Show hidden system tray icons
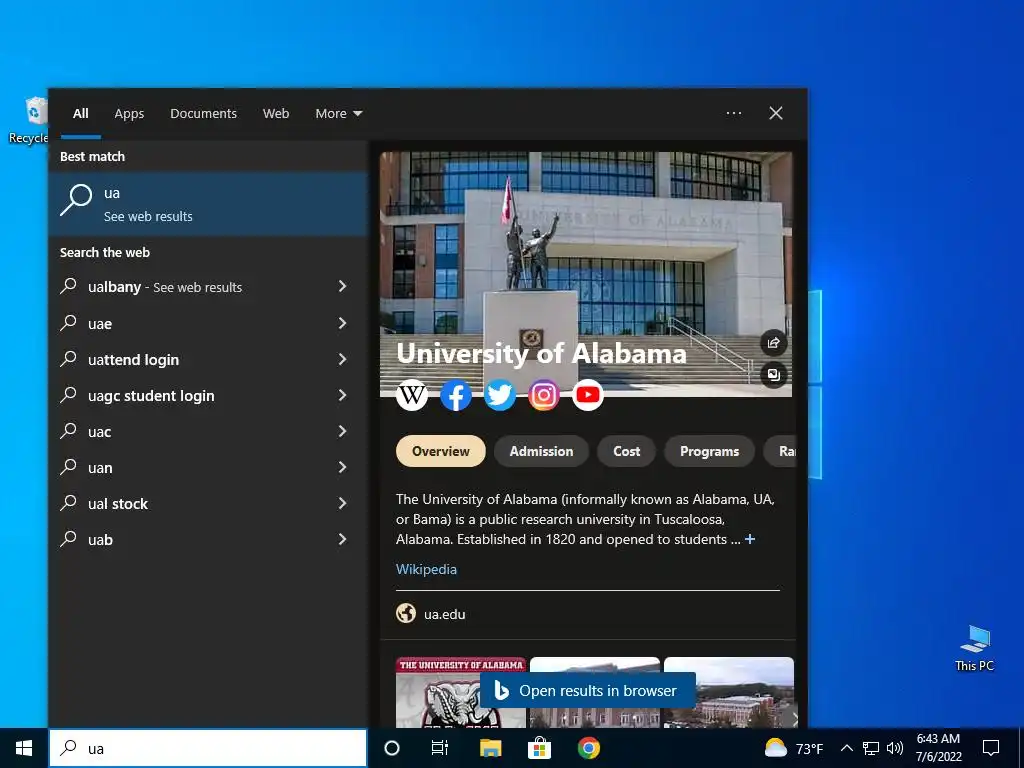Viewport: 1024px width, 768px height. (846, 748)
